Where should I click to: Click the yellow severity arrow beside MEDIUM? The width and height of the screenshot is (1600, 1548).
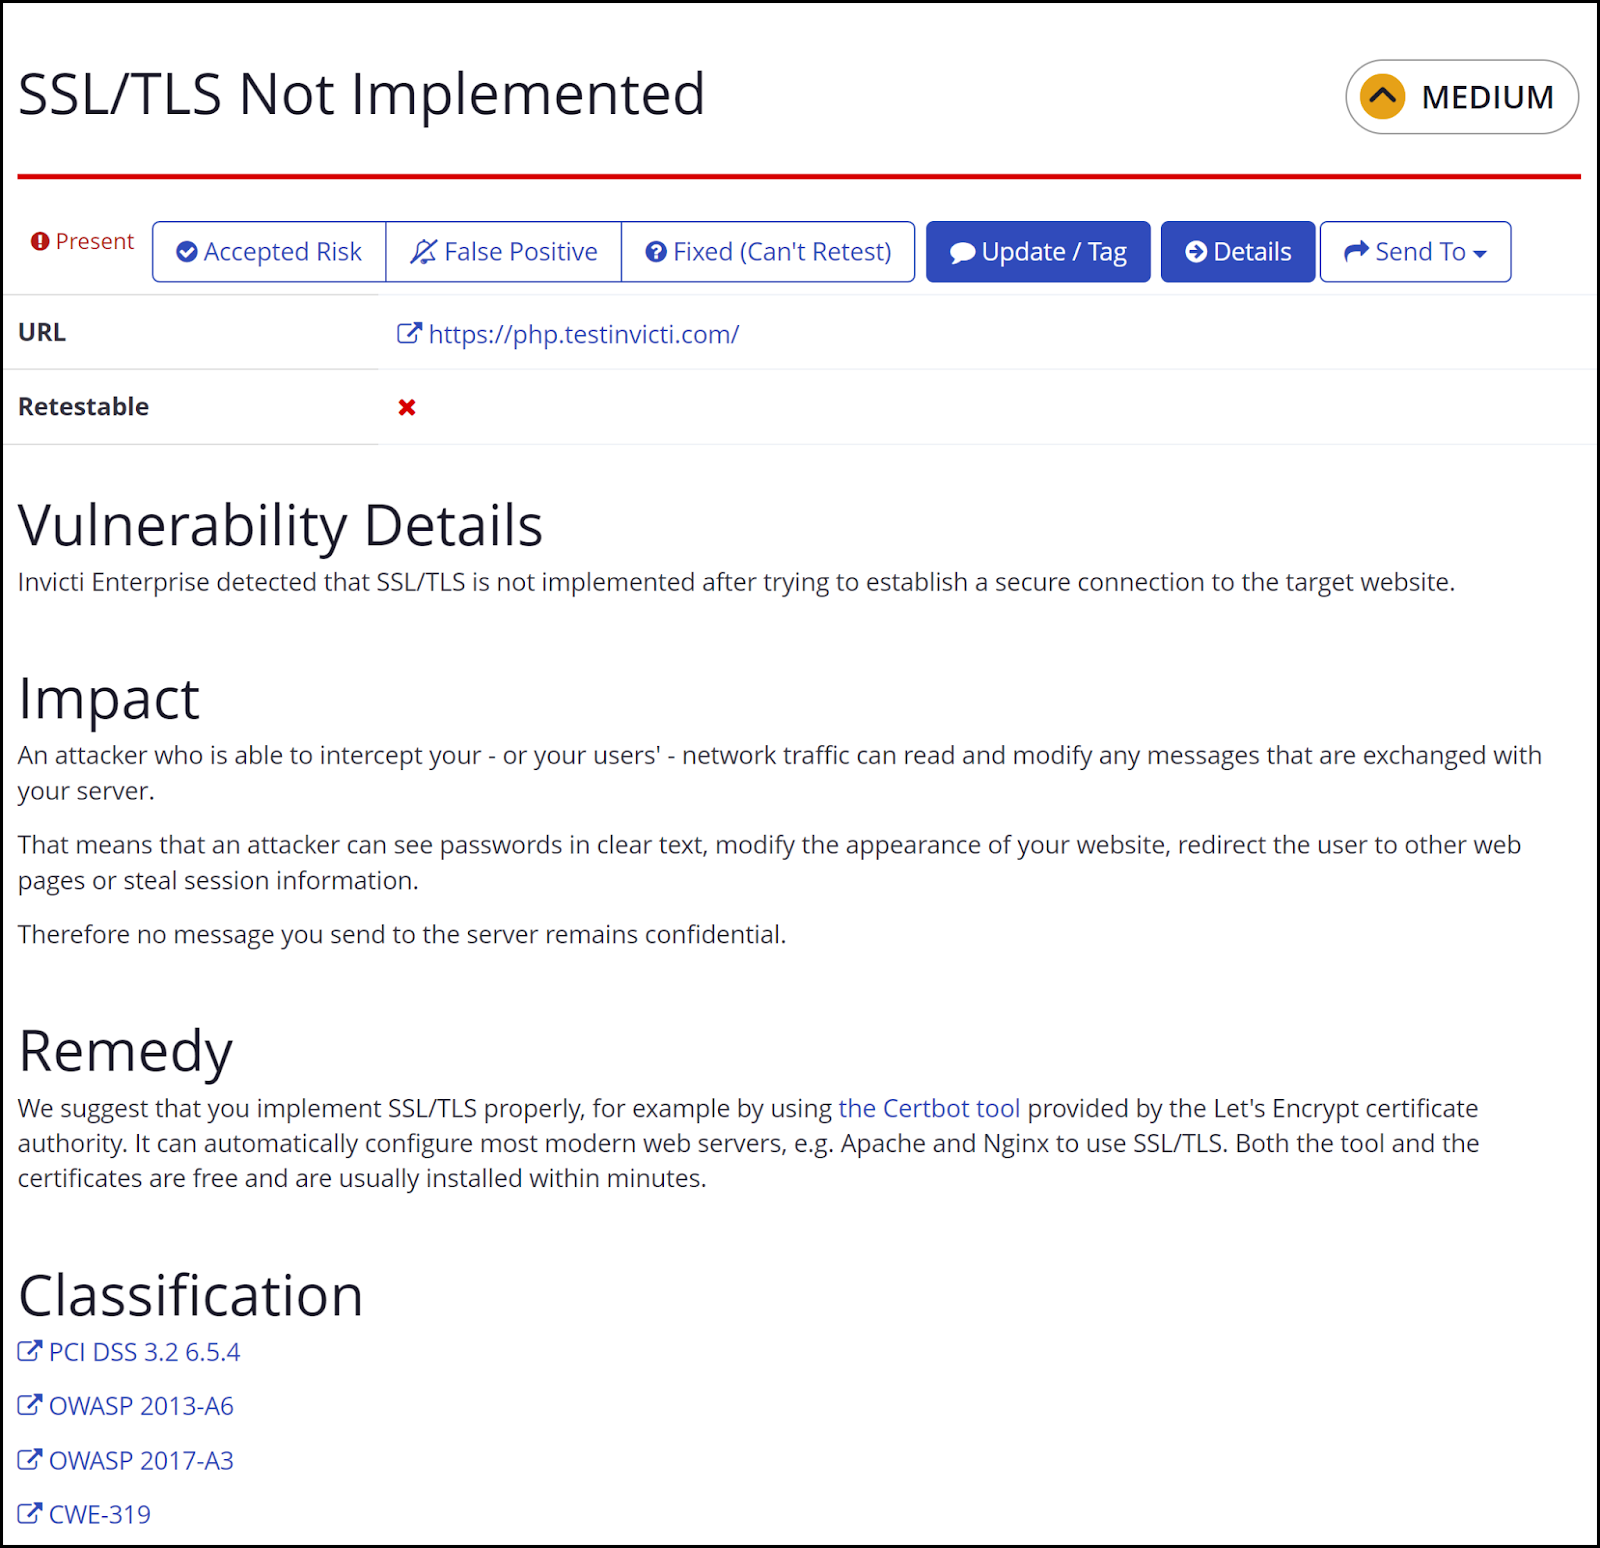point(1382,97)
